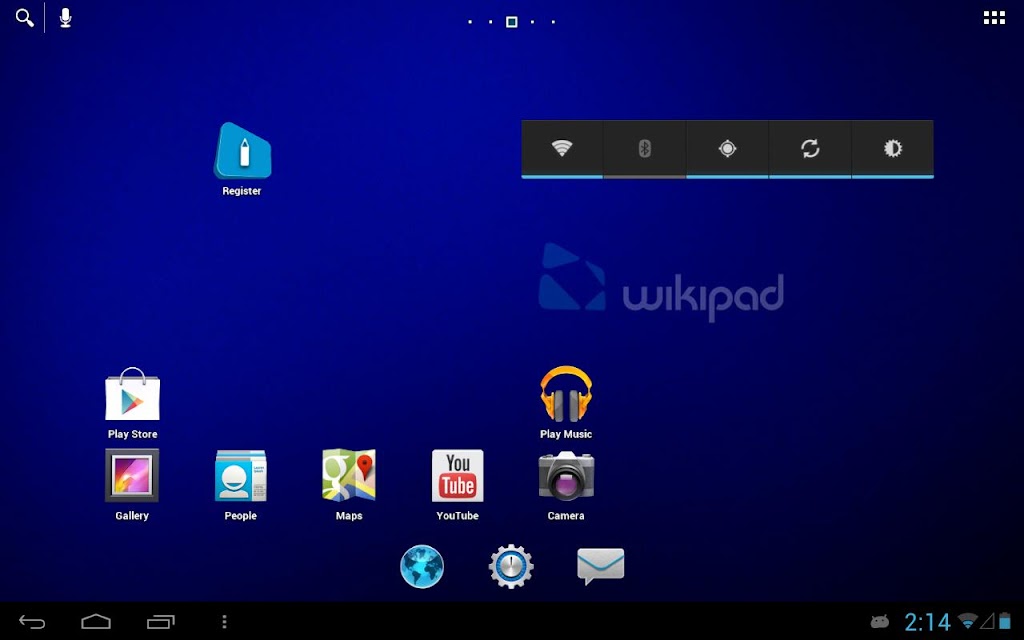Tap the battery status icon

point(1005,621)
